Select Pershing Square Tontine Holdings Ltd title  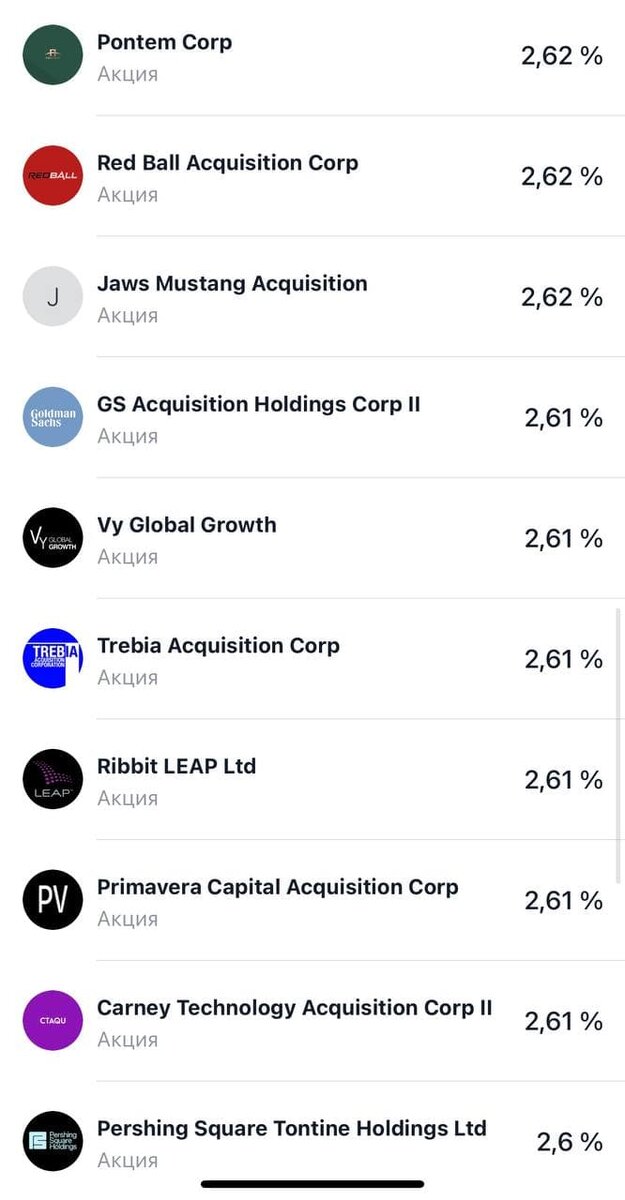coord(292,1129)
